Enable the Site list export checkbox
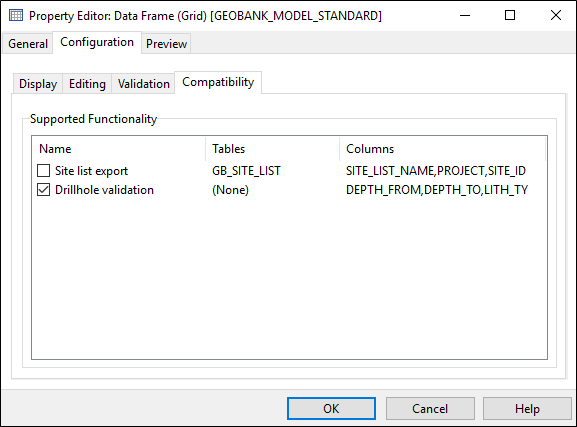The image size is (577, 427). coord(43,171)
